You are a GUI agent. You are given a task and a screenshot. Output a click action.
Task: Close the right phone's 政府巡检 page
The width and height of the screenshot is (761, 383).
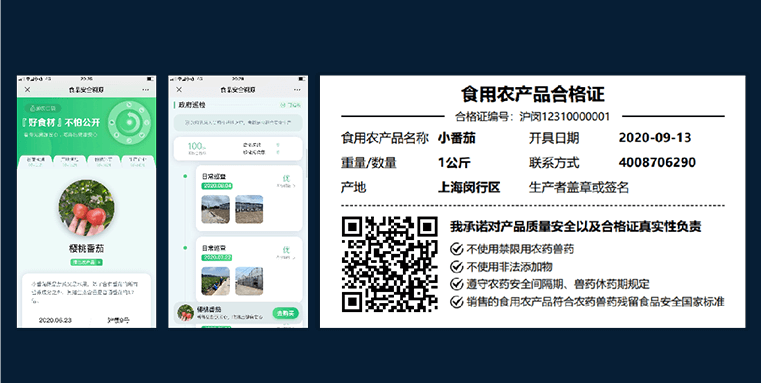[x=179, y=90]
